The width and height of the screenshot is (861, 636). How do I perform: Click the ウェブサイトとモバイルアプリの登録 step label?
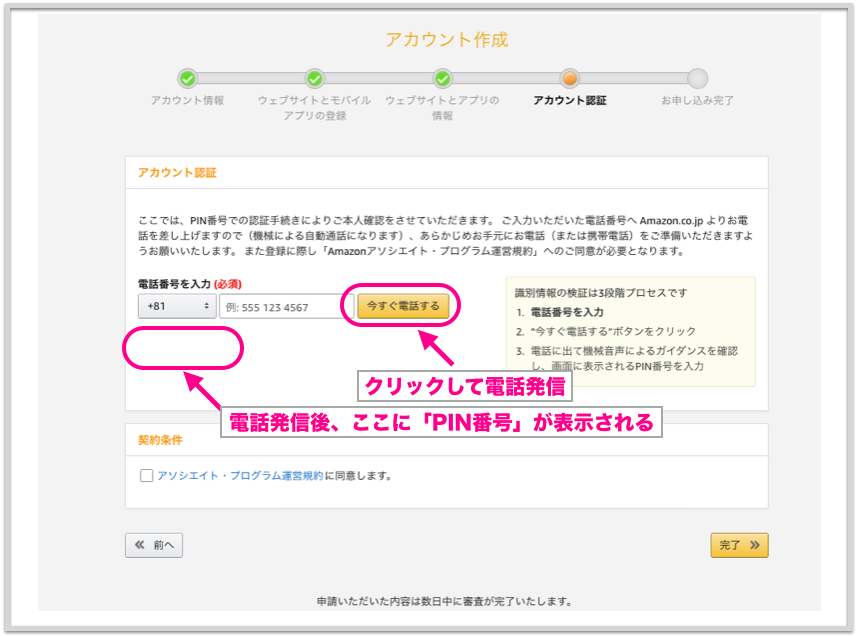315,108
